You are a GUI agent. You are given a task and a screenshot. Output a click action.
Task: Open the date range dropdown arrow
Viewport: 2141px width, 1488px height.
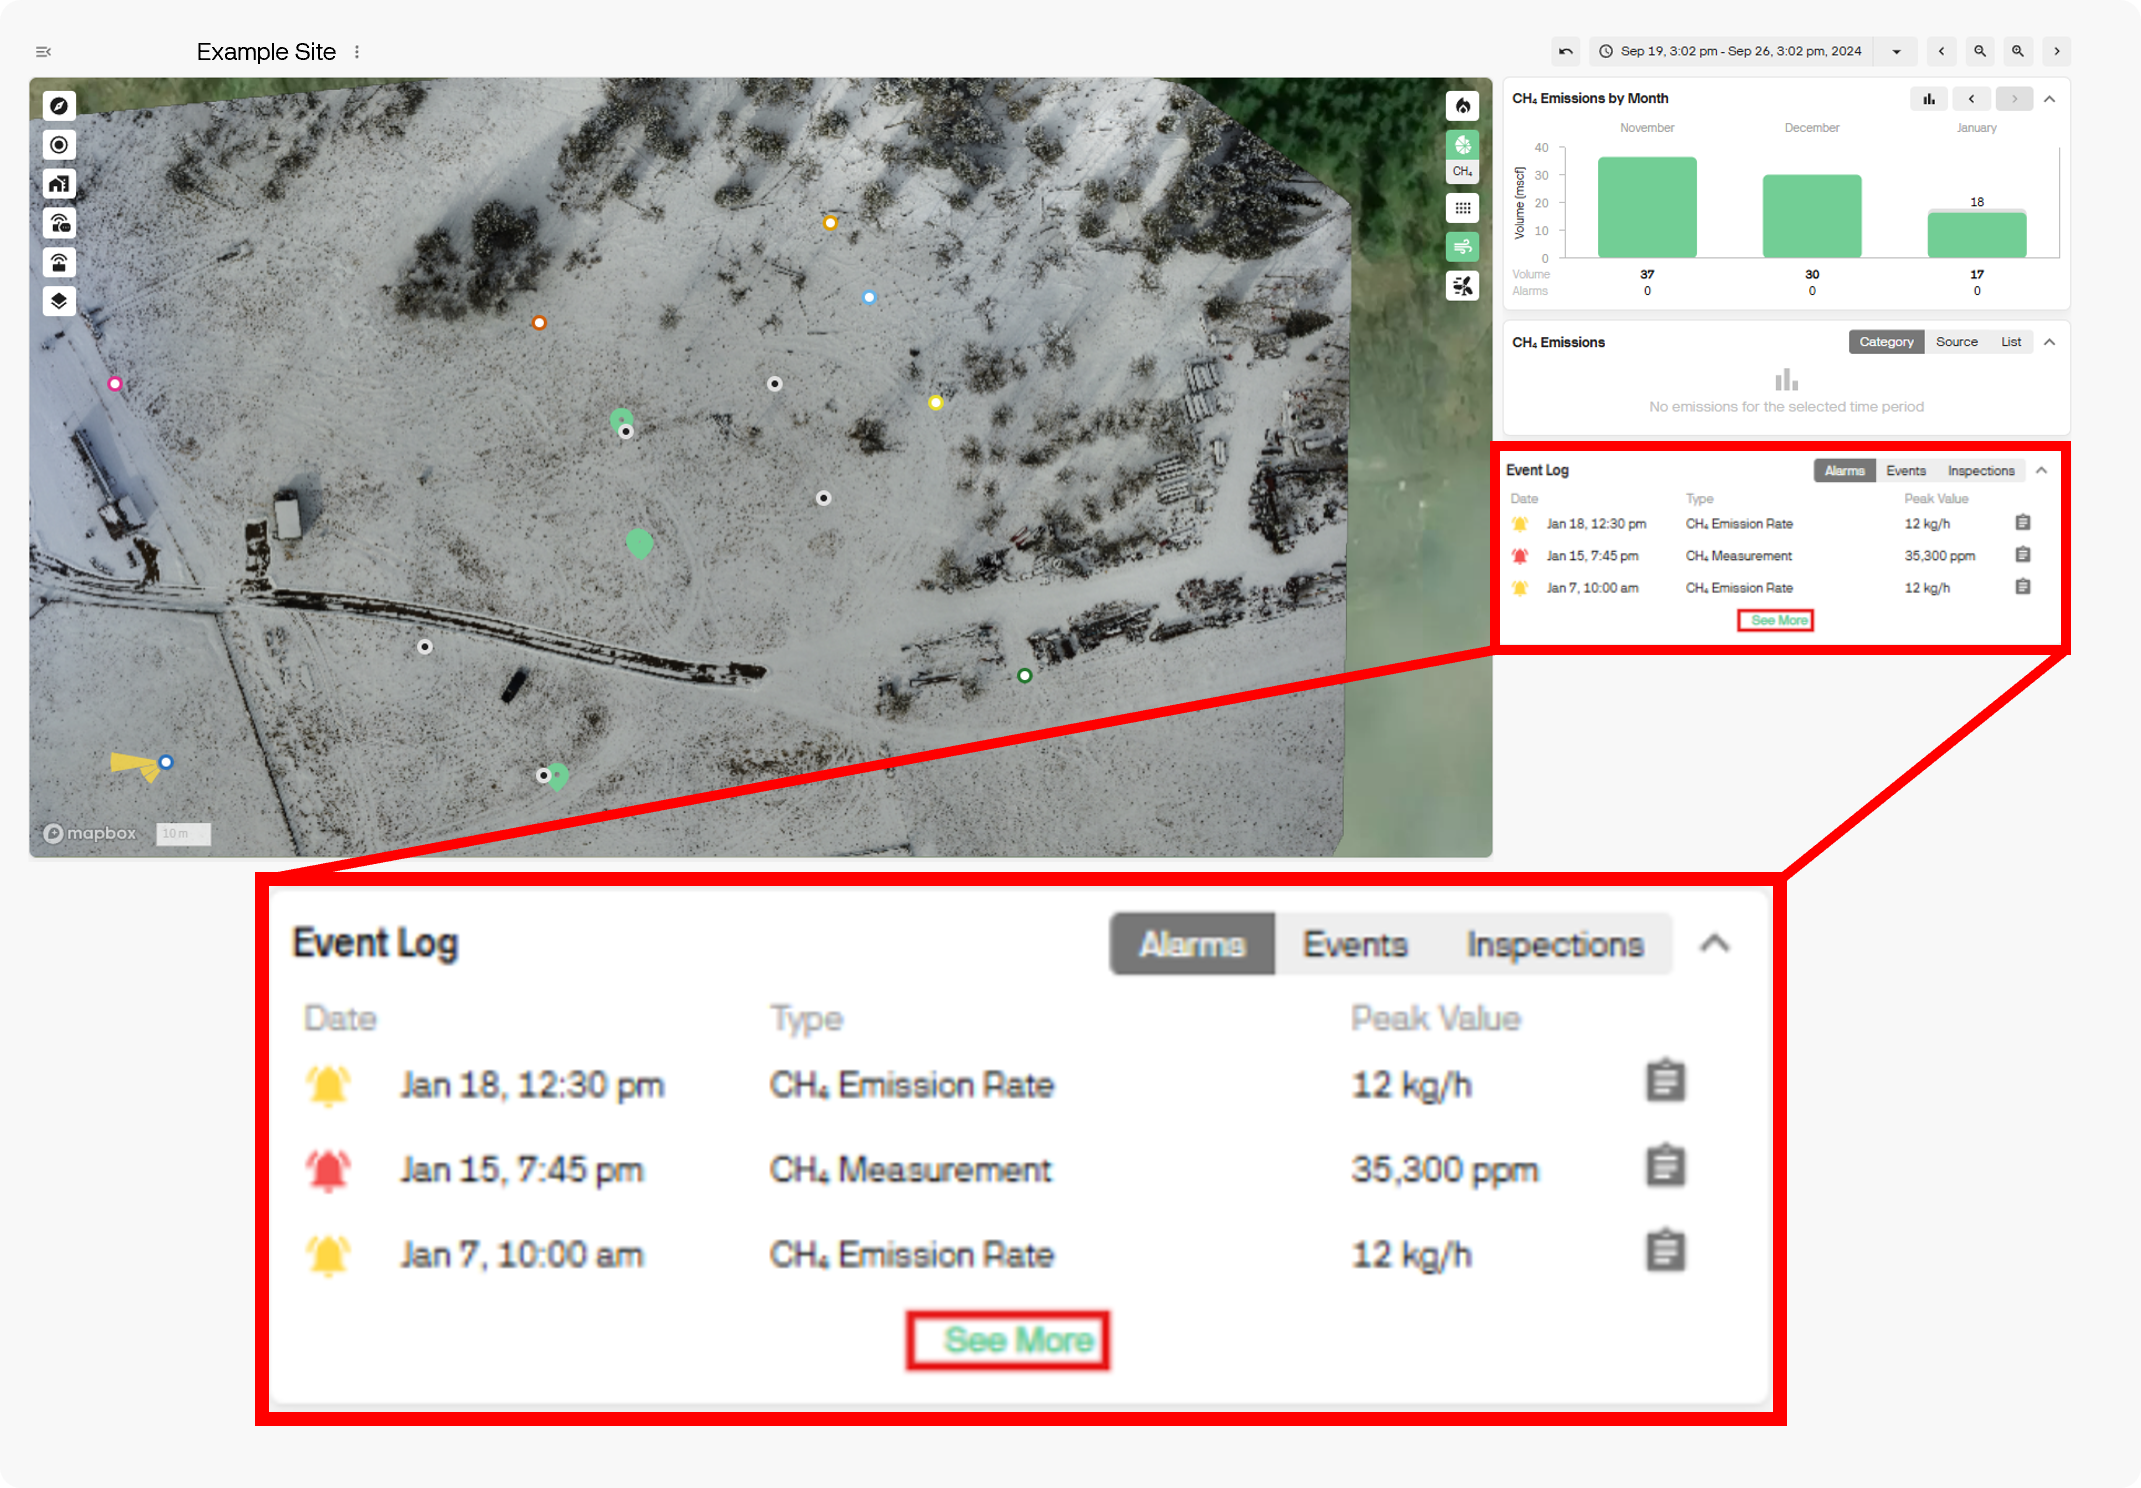(x=1896, y=51)
